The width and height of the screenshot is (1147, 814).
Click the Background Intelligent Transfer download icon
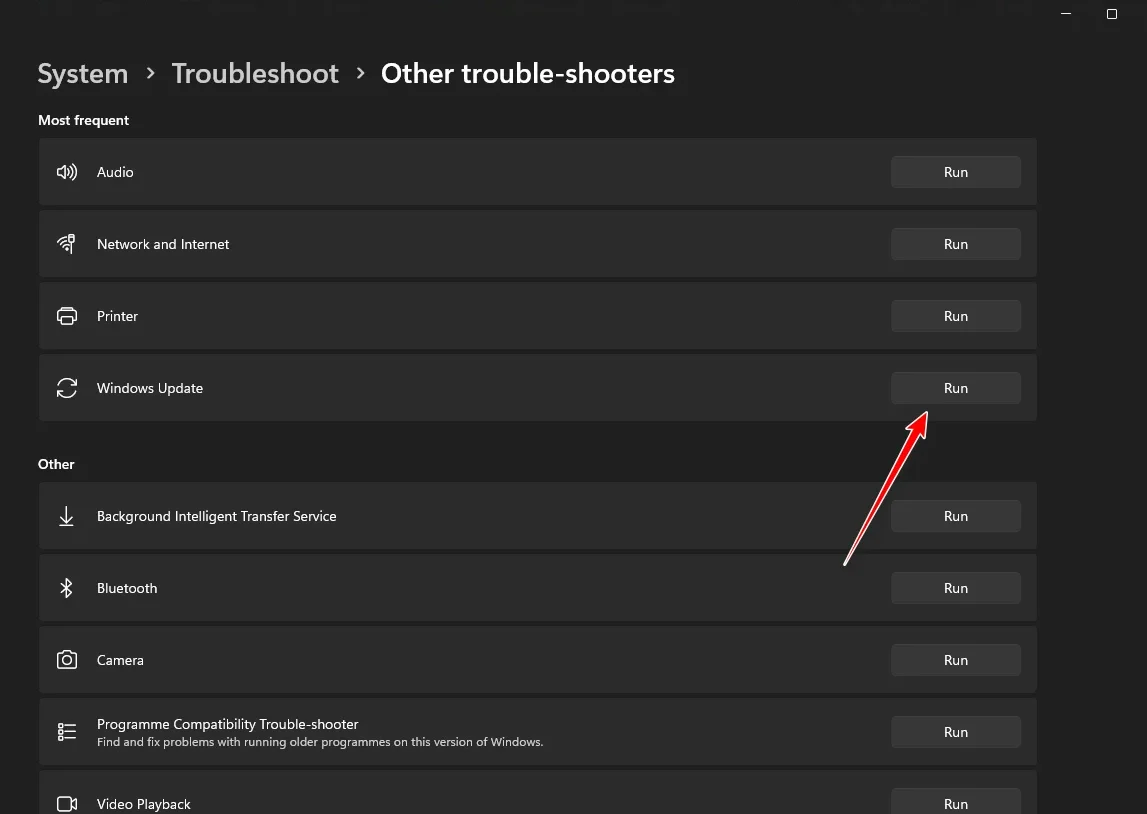[67, 516]
